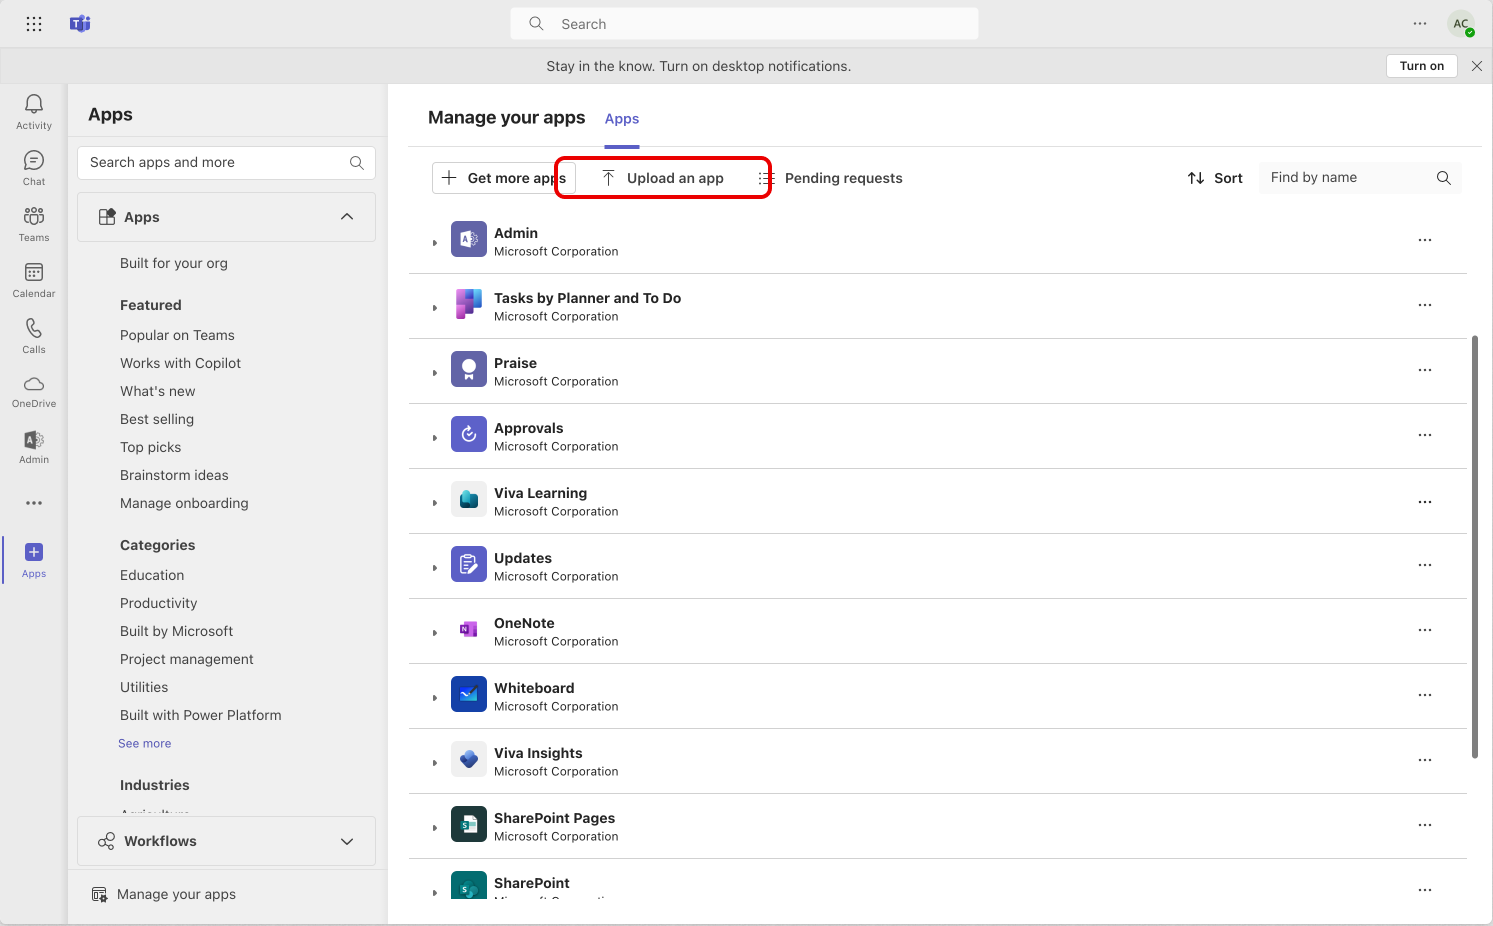Click the SharePoint app name
This screenshot has height=926, width=1493.
point(532,883)
